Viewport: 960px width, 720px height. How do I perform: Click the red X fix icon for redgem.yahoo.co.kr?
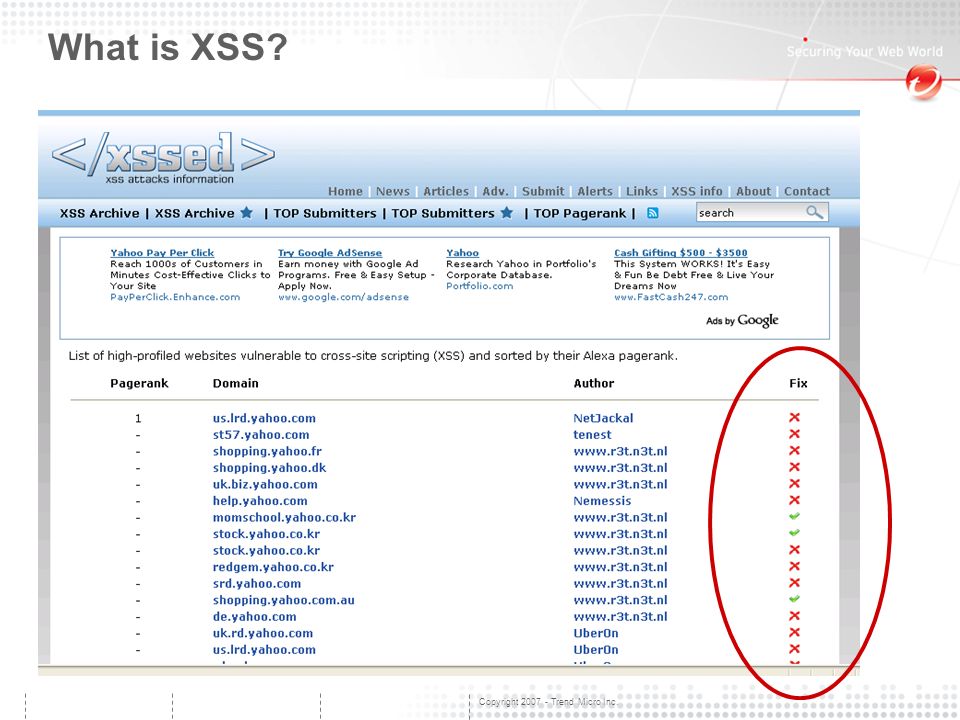tap(794, 566)
